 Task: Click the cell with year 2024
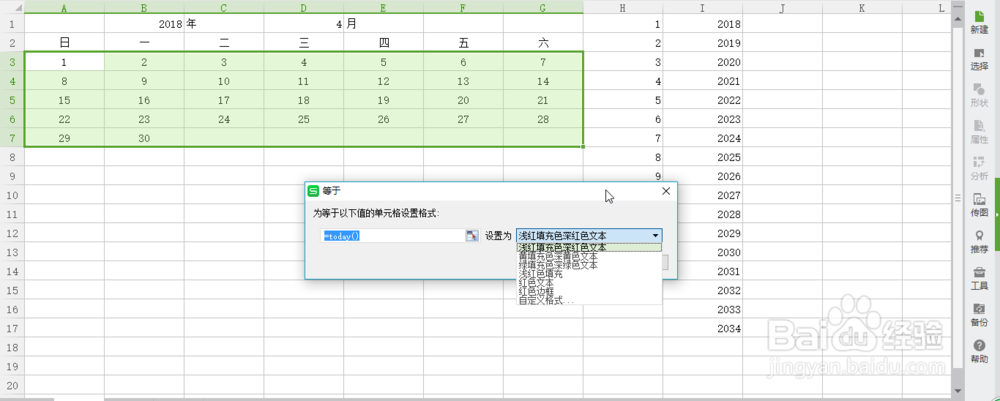point(703,138)
